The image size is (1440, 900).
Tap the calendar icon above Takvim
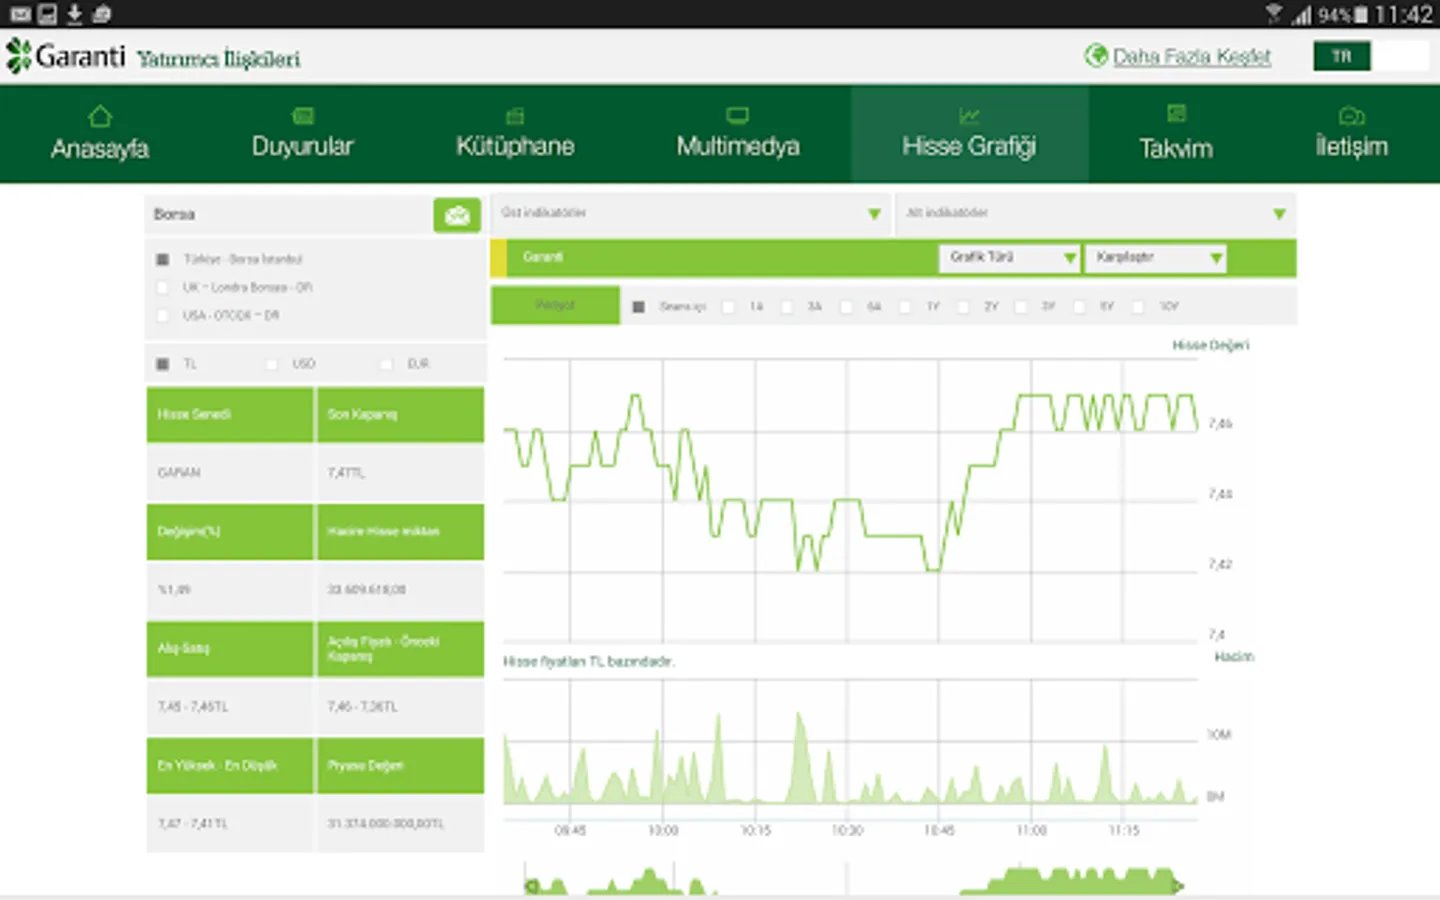[1176, 114]
